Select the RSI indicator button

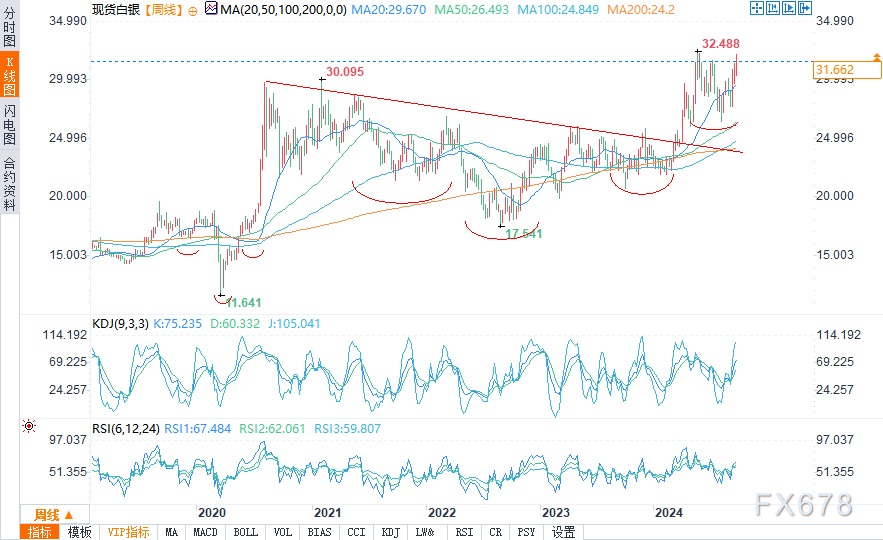click(x=464, y=532)
